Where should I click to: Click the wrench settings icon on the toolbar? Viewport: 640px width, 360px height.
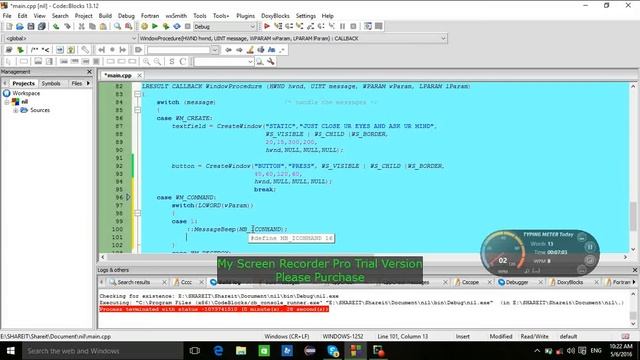click(x=271, y=62)
